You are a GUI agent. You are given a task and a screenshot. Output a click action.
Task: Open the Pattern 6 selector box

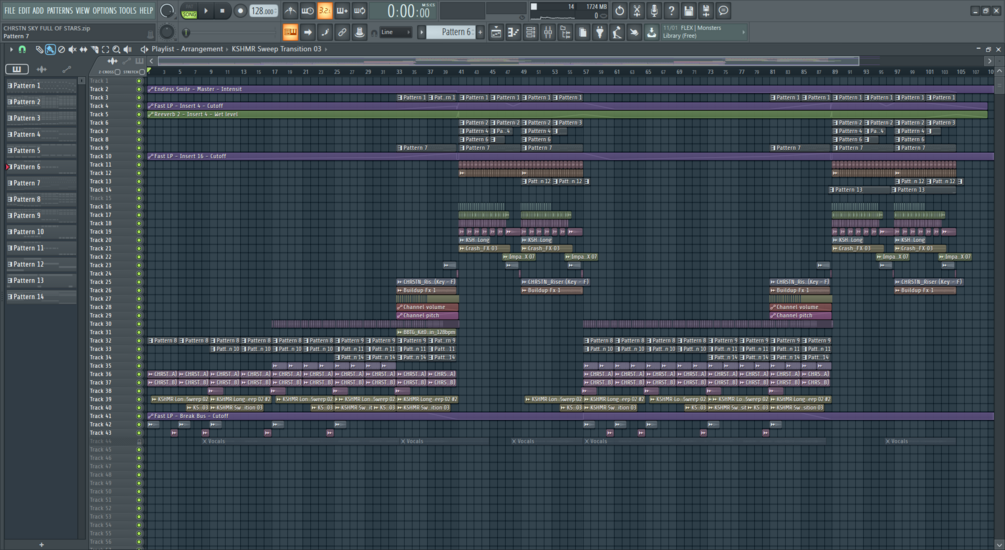point(451,32)
